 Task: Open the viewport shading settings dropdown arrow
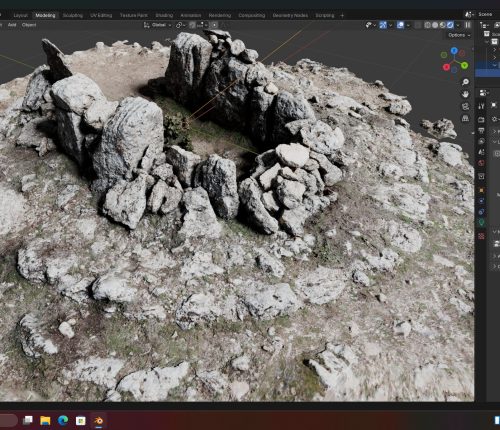(458, 25)
